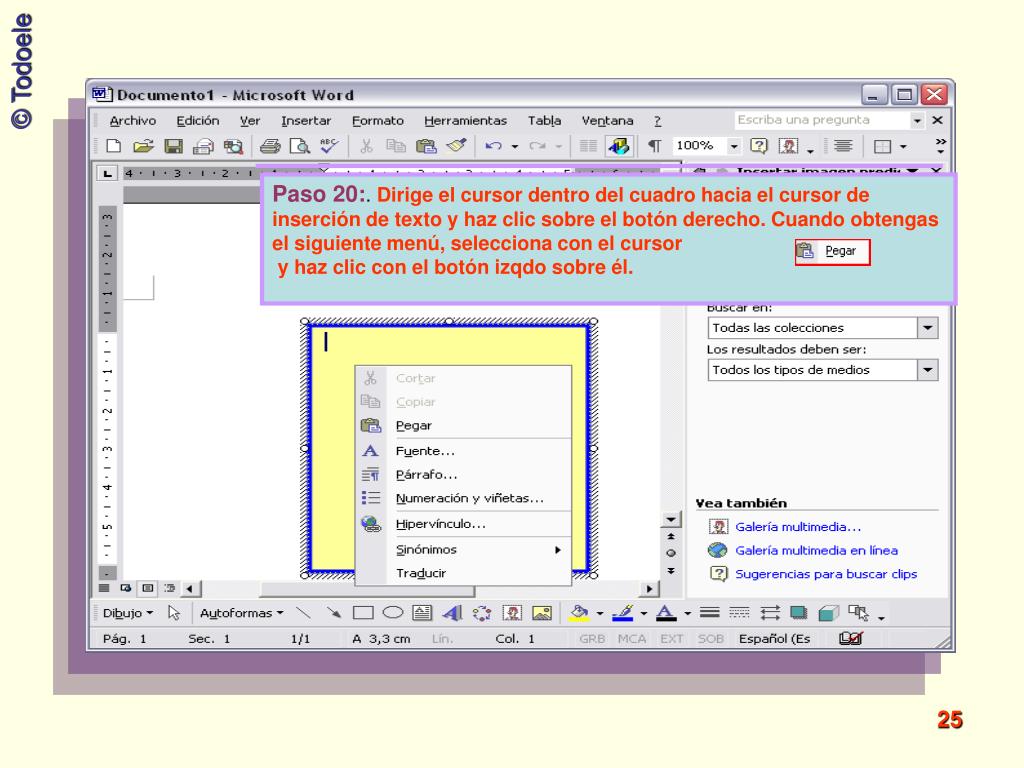Image resolution: width=1024 pixels, height=768 pixels.
Task: Run the ABC spelling check icon
Action: pos(328,146)
